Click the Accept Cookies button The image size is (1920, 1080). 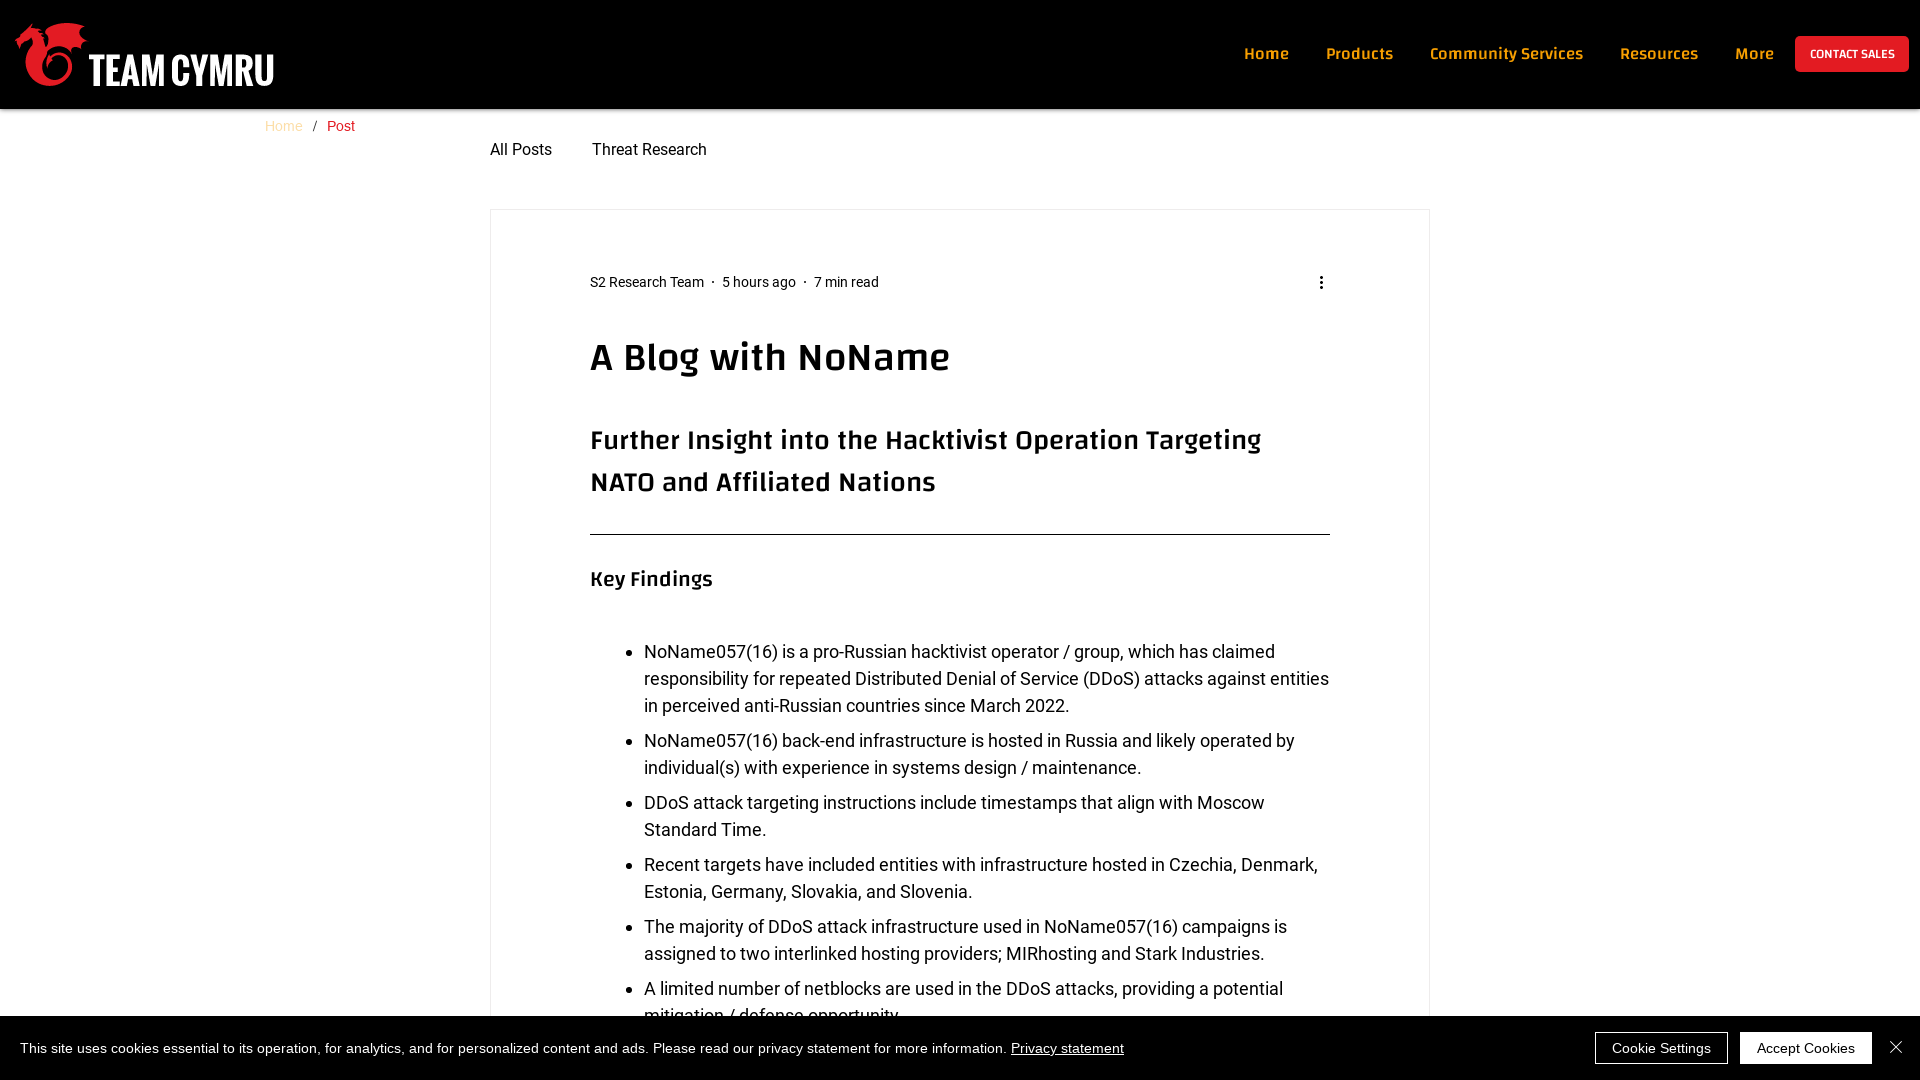click(1805, 1048)
